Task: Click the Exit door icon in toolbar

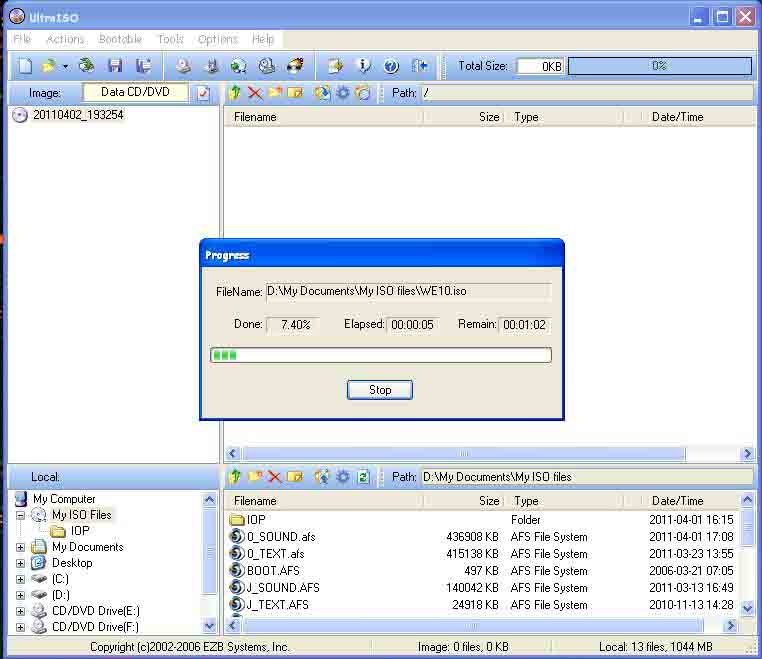Action: pyautogui.click(x=419, y=66)
